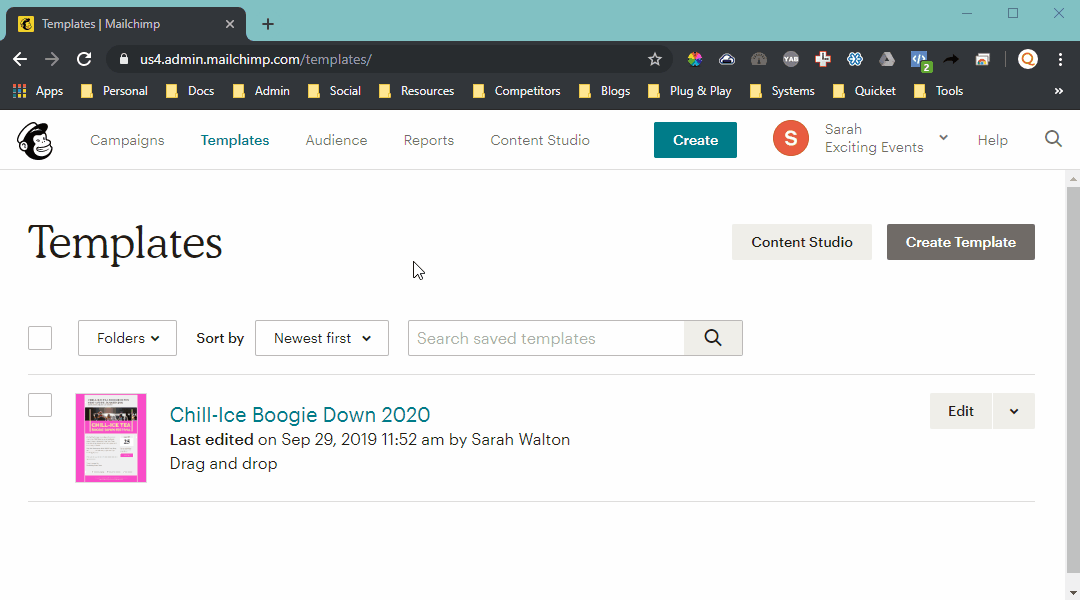Open the Audience navigation item
Viewport: 1080px width, 600px height.
[x=336, y=140]
